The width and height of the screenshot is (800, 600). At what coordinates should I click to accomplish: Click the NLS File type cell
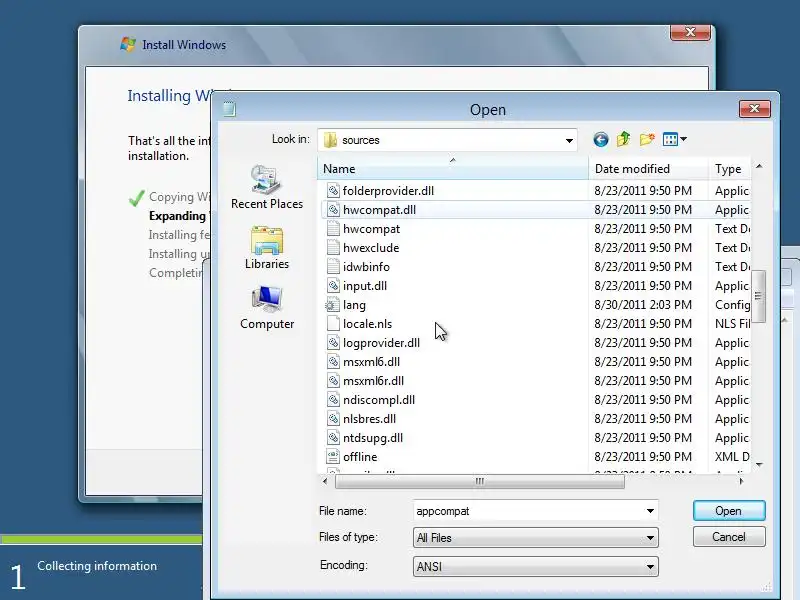tap(732, 324)
